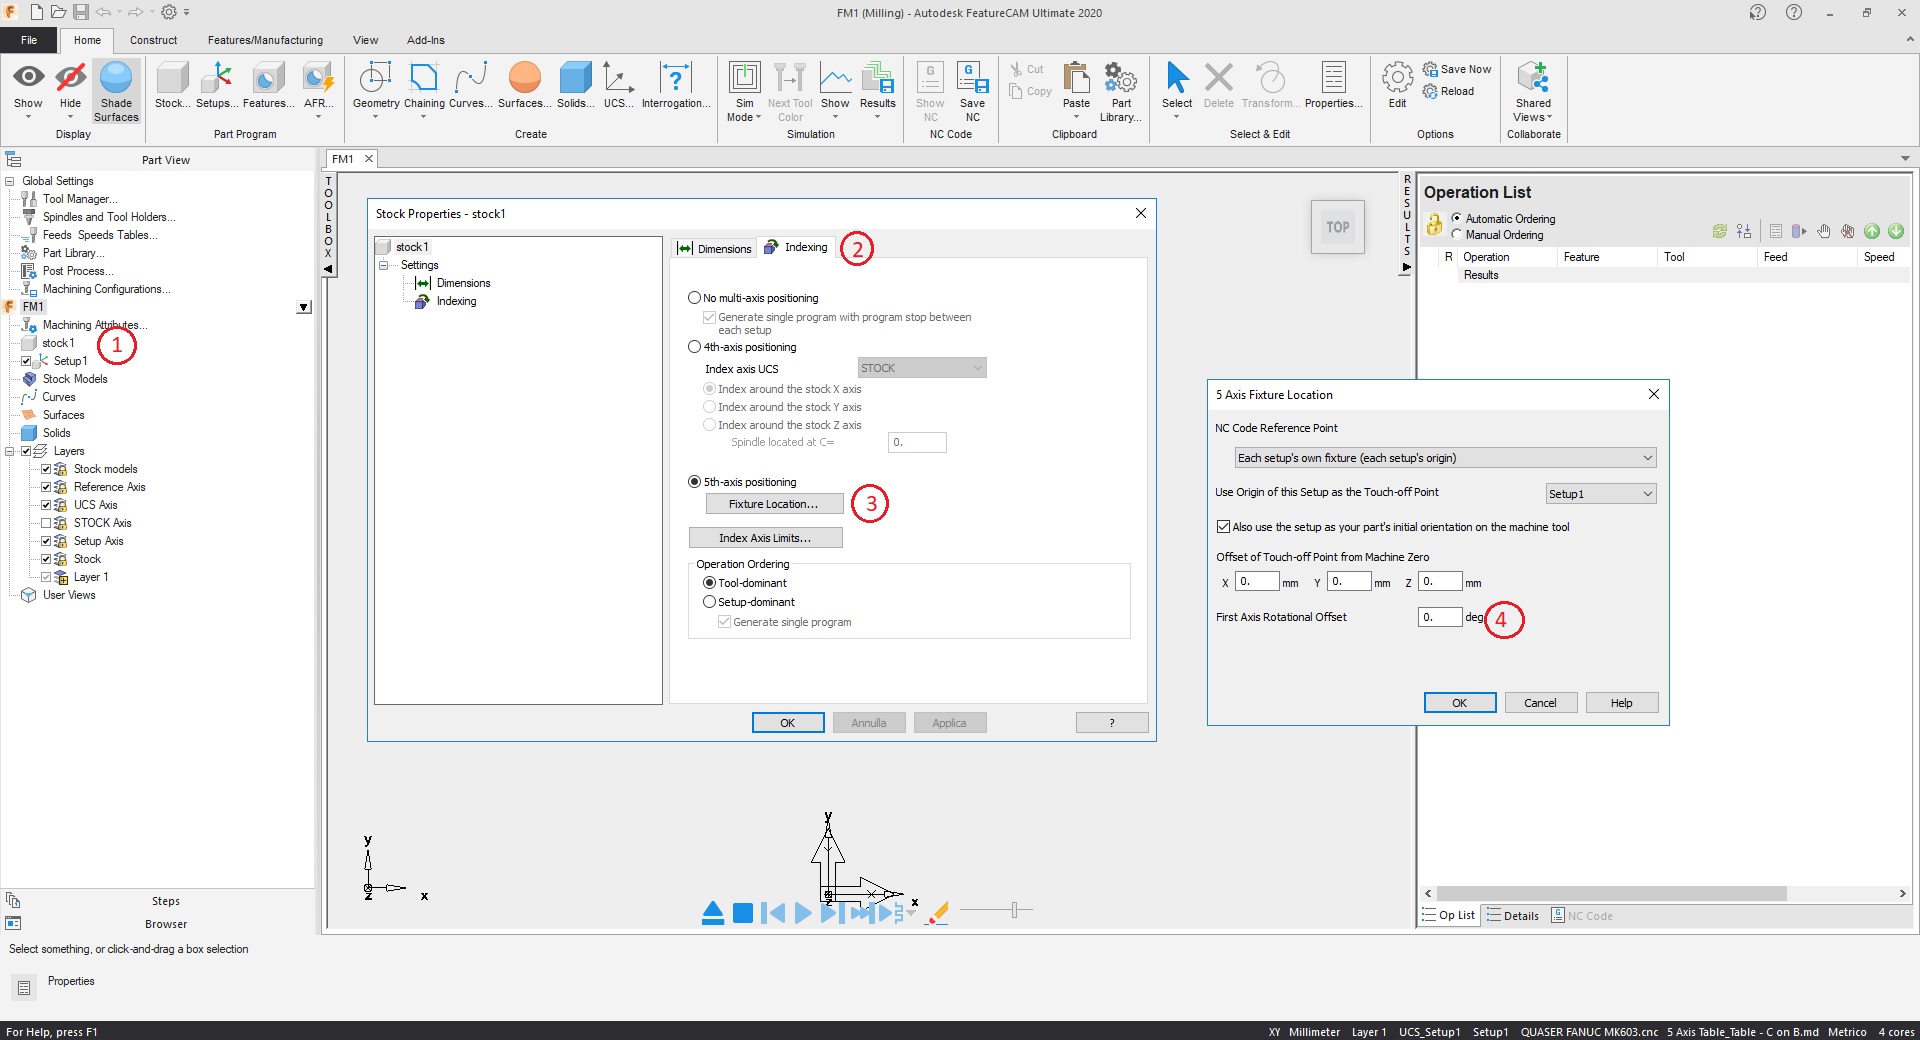
Task: Collapse the Layers tree node
Action: (x=10, y=451)
